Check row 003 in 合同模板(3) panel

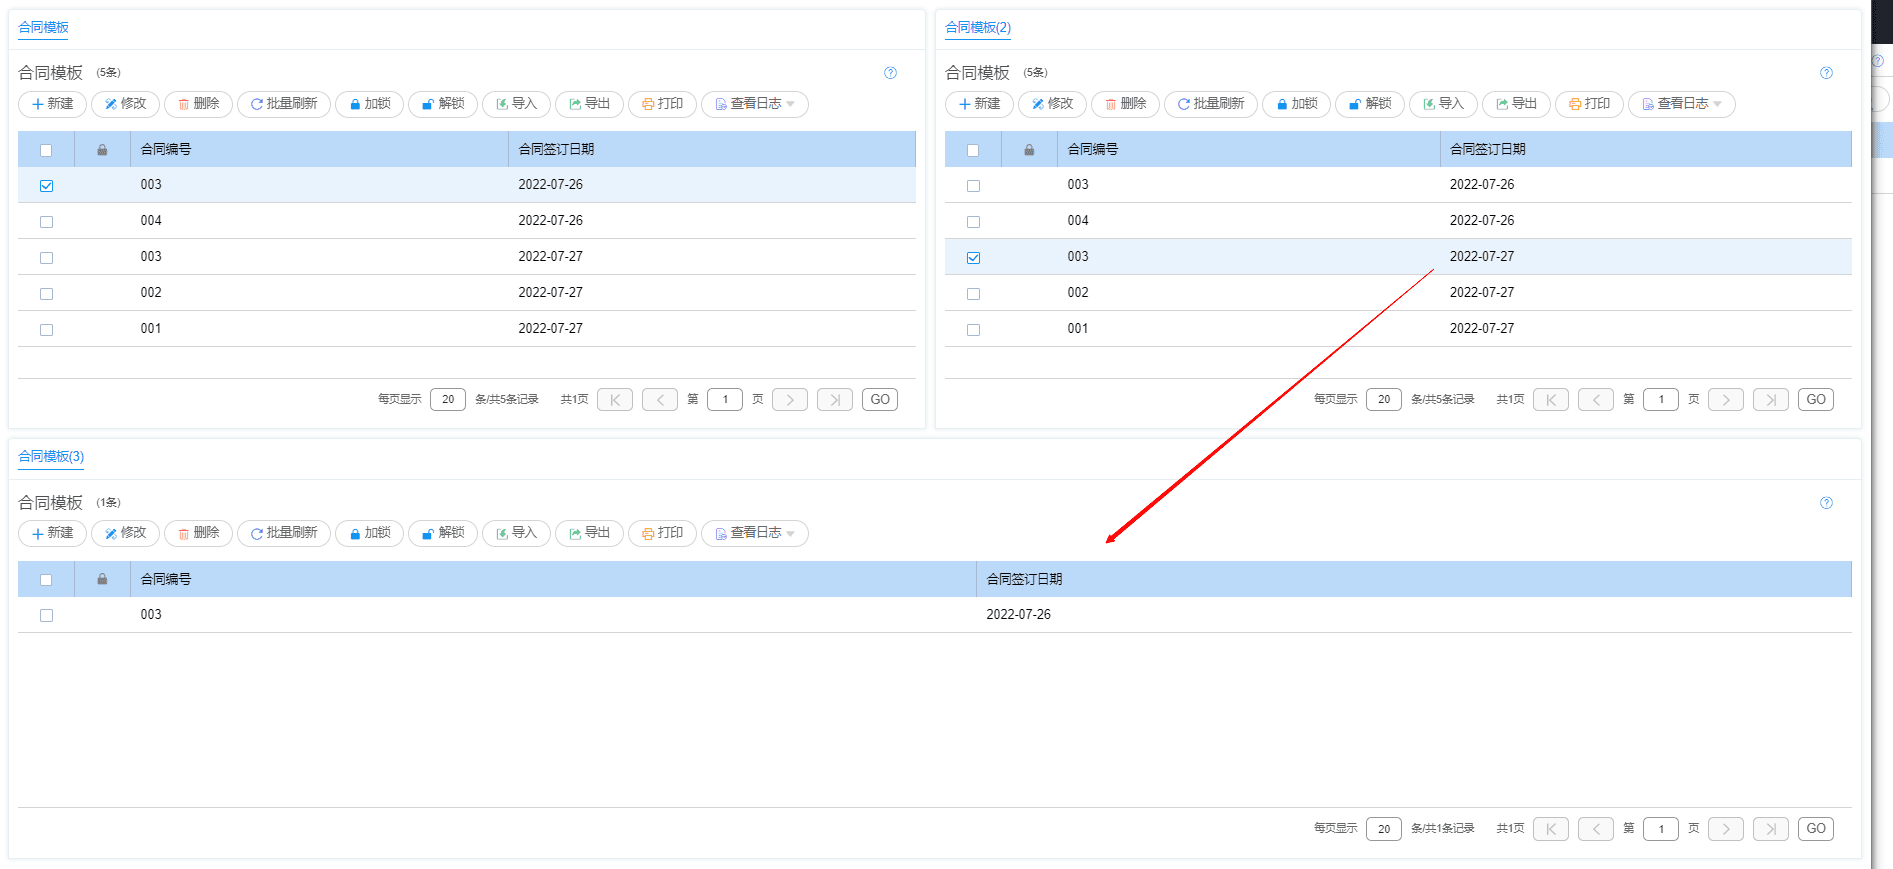click(46, 616)
